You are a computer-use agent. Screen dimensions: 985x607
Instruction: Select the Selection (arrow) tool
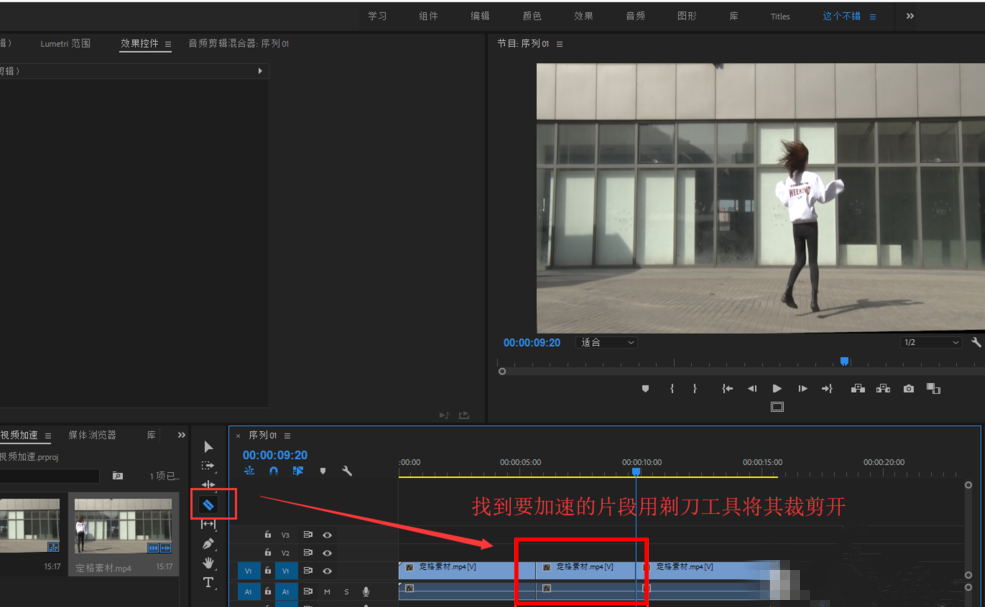(x=208, y=447)
